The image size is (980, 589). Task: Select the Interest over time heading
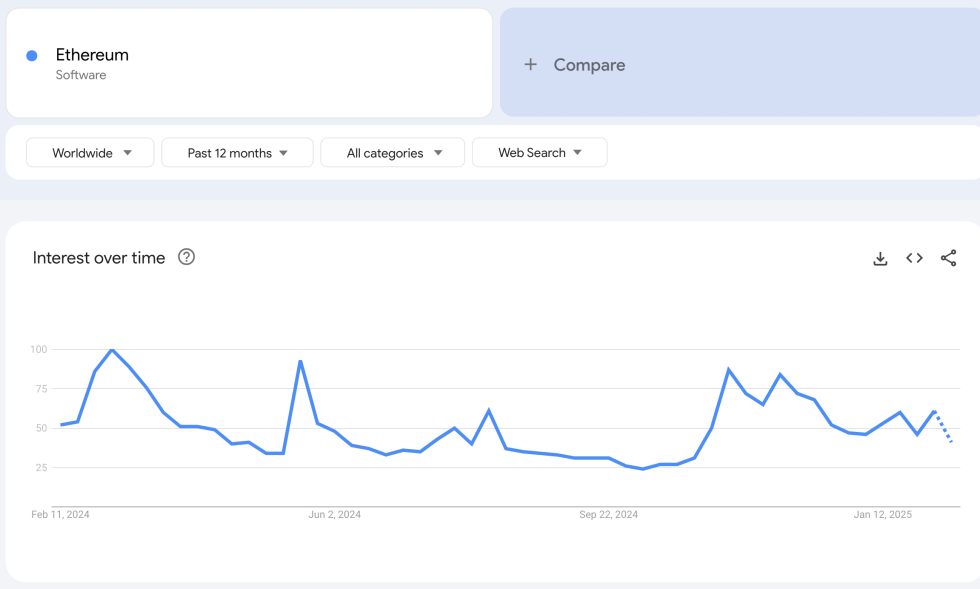pos(99,258)
